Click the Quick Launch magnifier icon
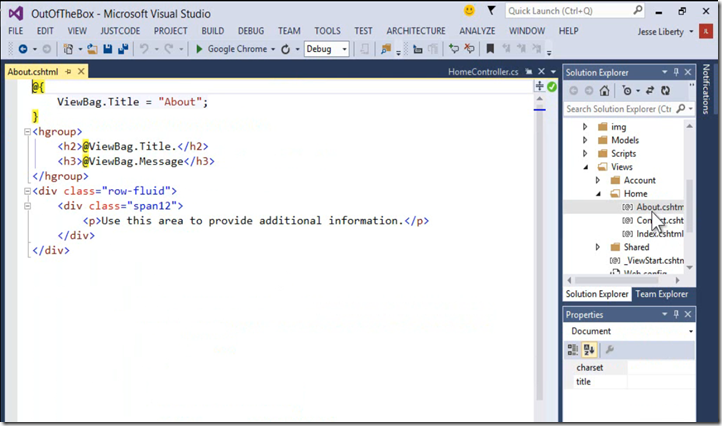Screen dimensions: 722x426 [638, 10]
